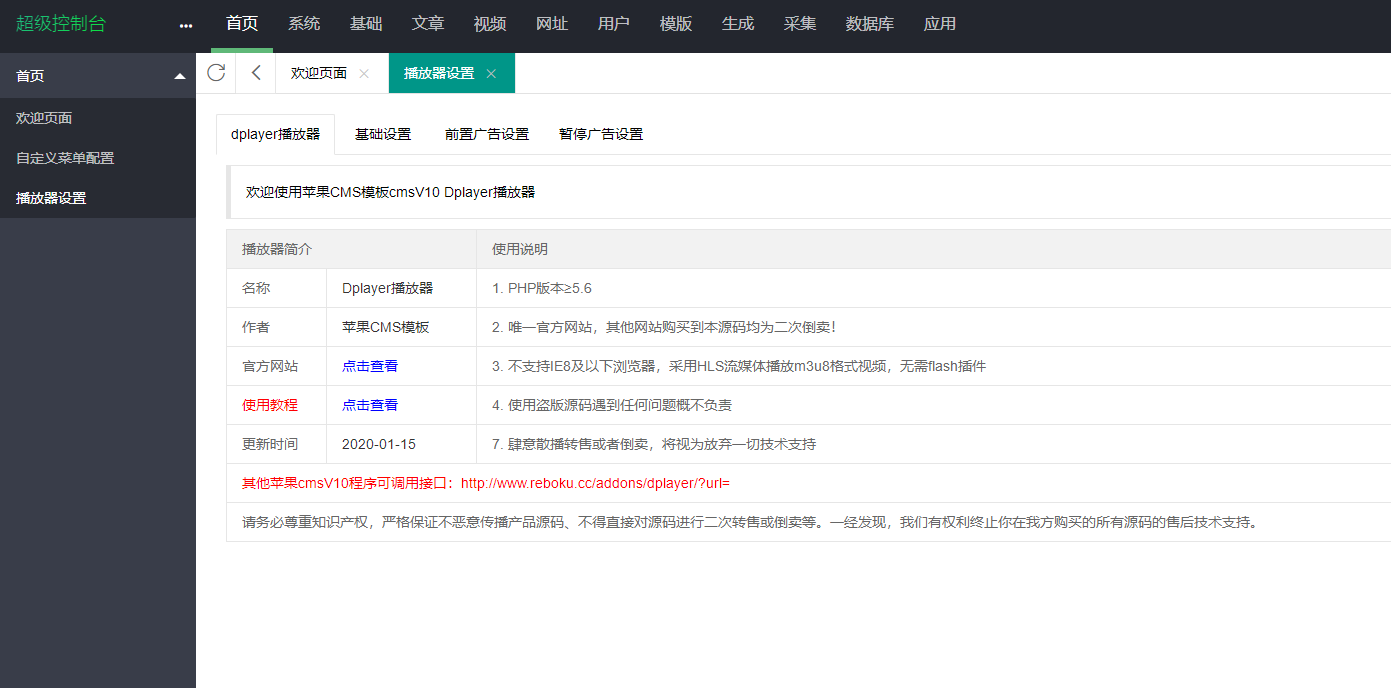Refresh the current tab page
This screenshot has height=688, width=1391.
pos(216,72)
